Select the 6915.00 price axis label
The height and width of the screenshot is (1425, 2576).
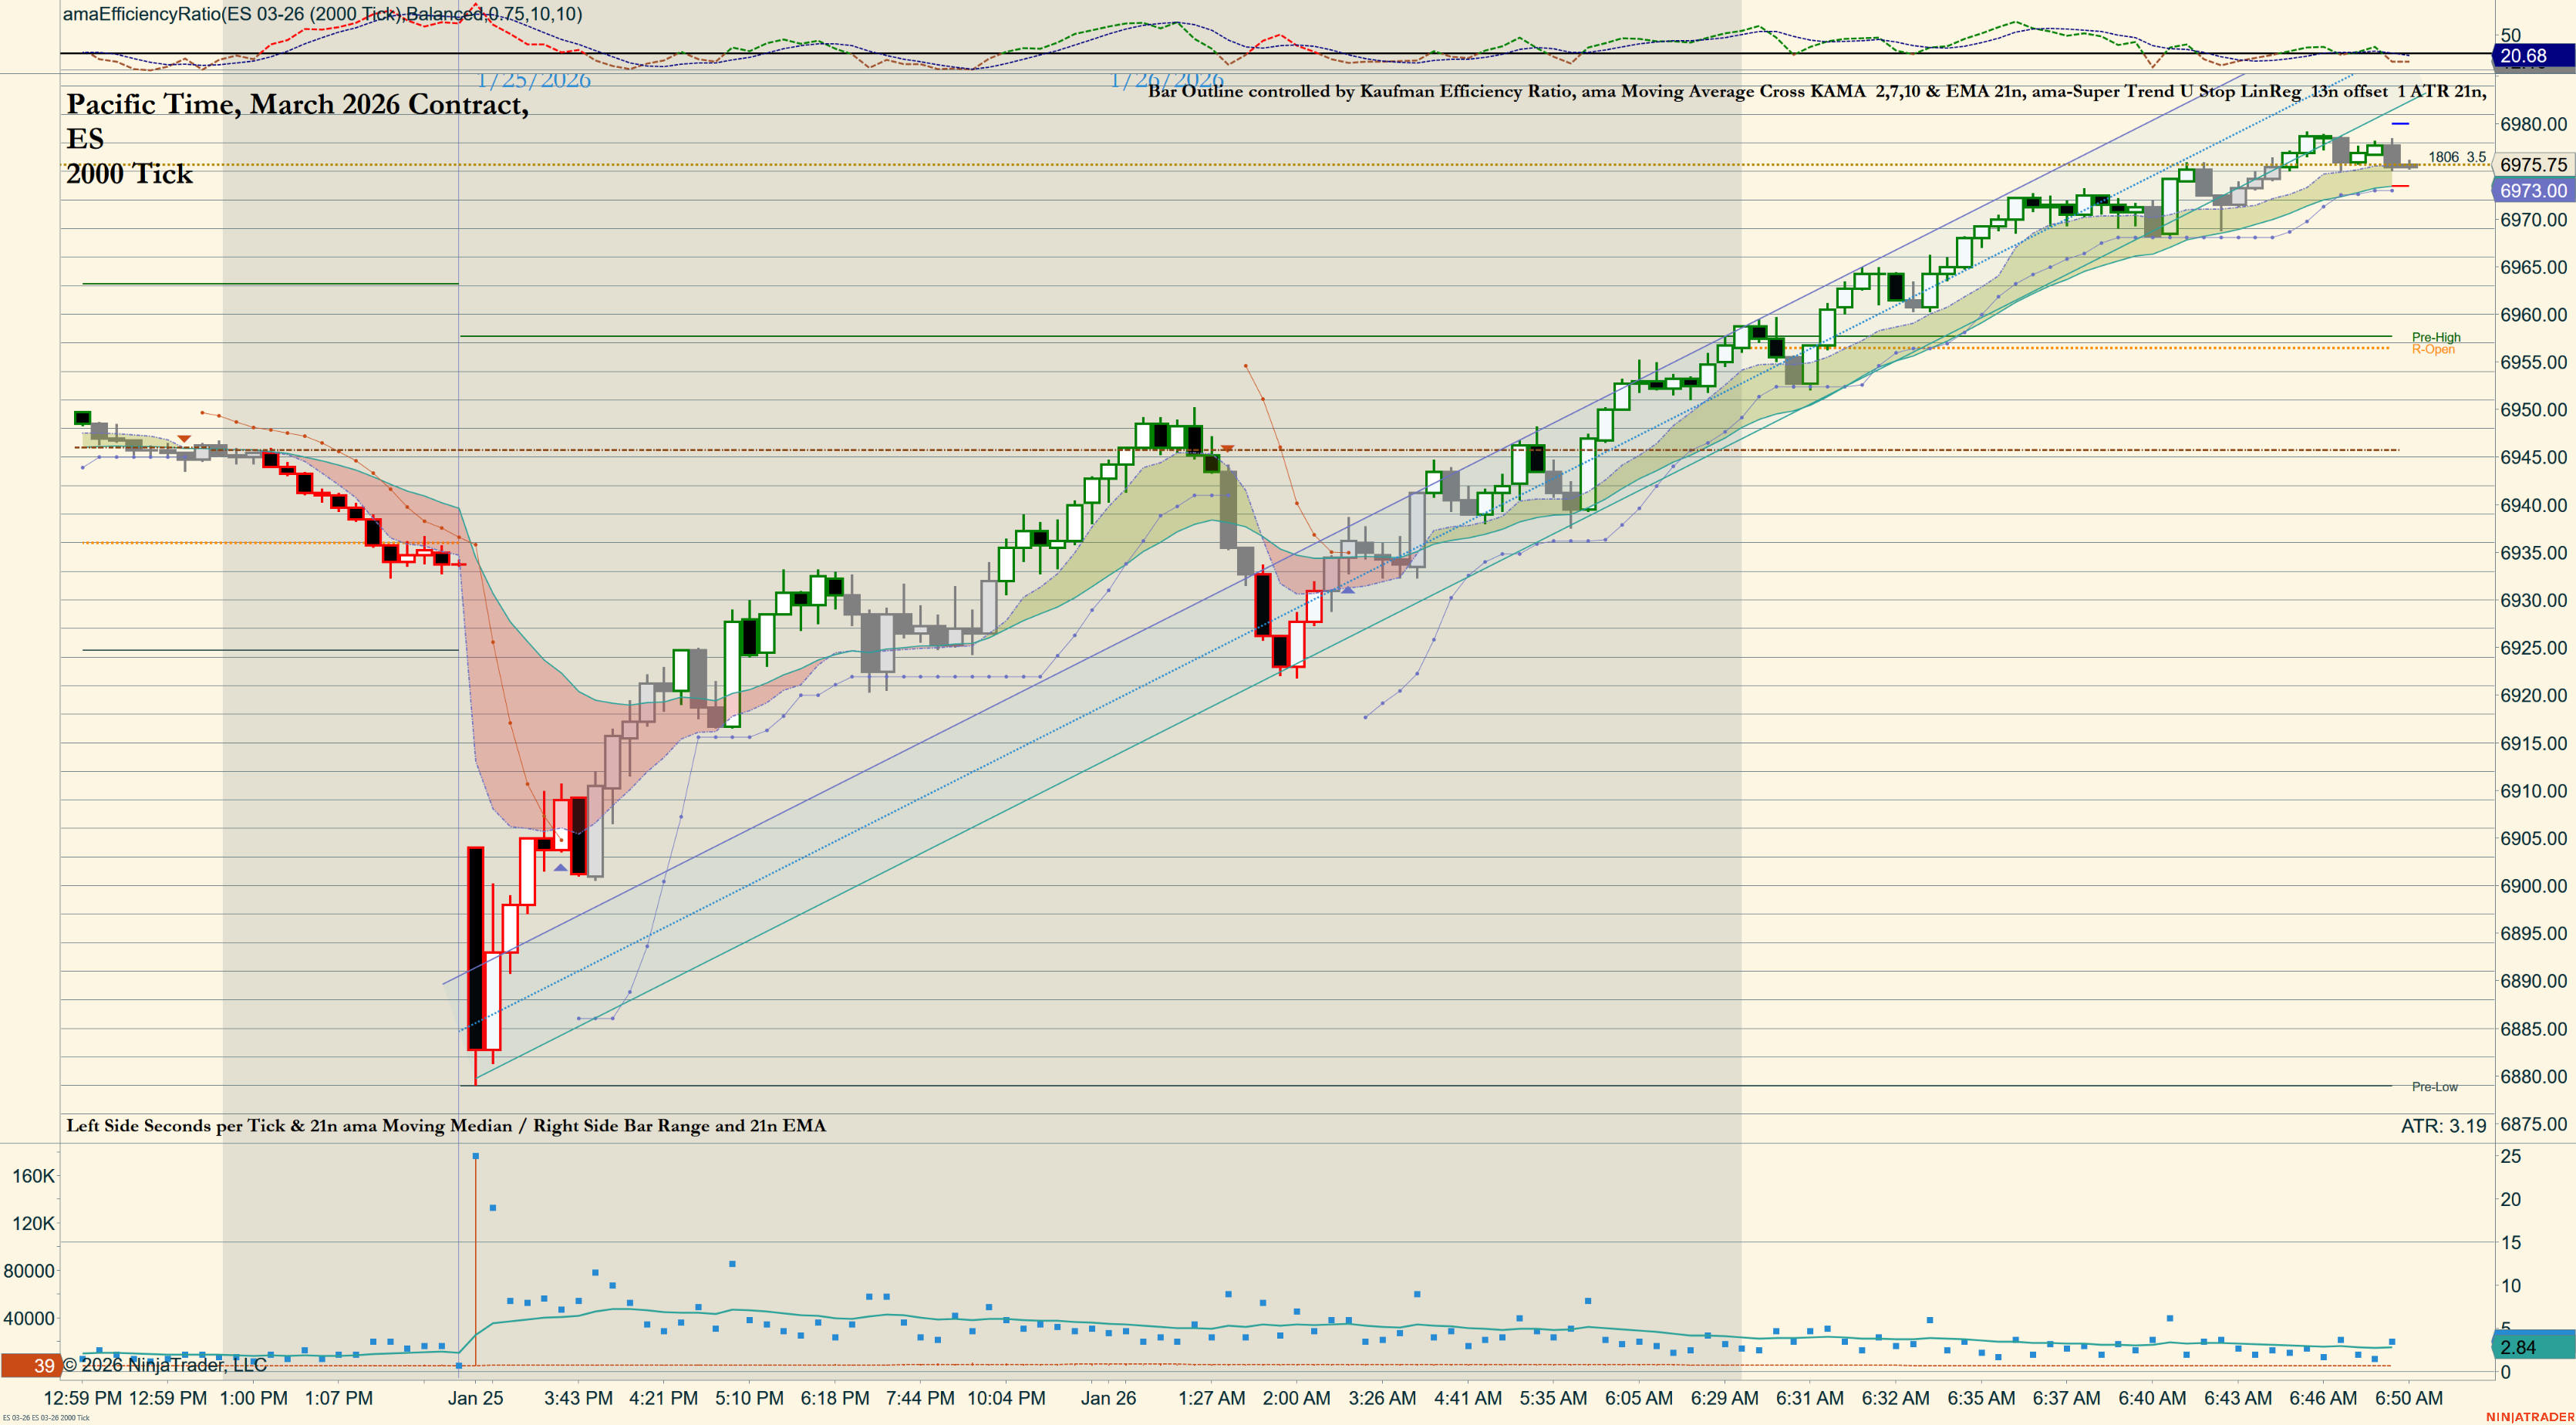pos(2533,744)
